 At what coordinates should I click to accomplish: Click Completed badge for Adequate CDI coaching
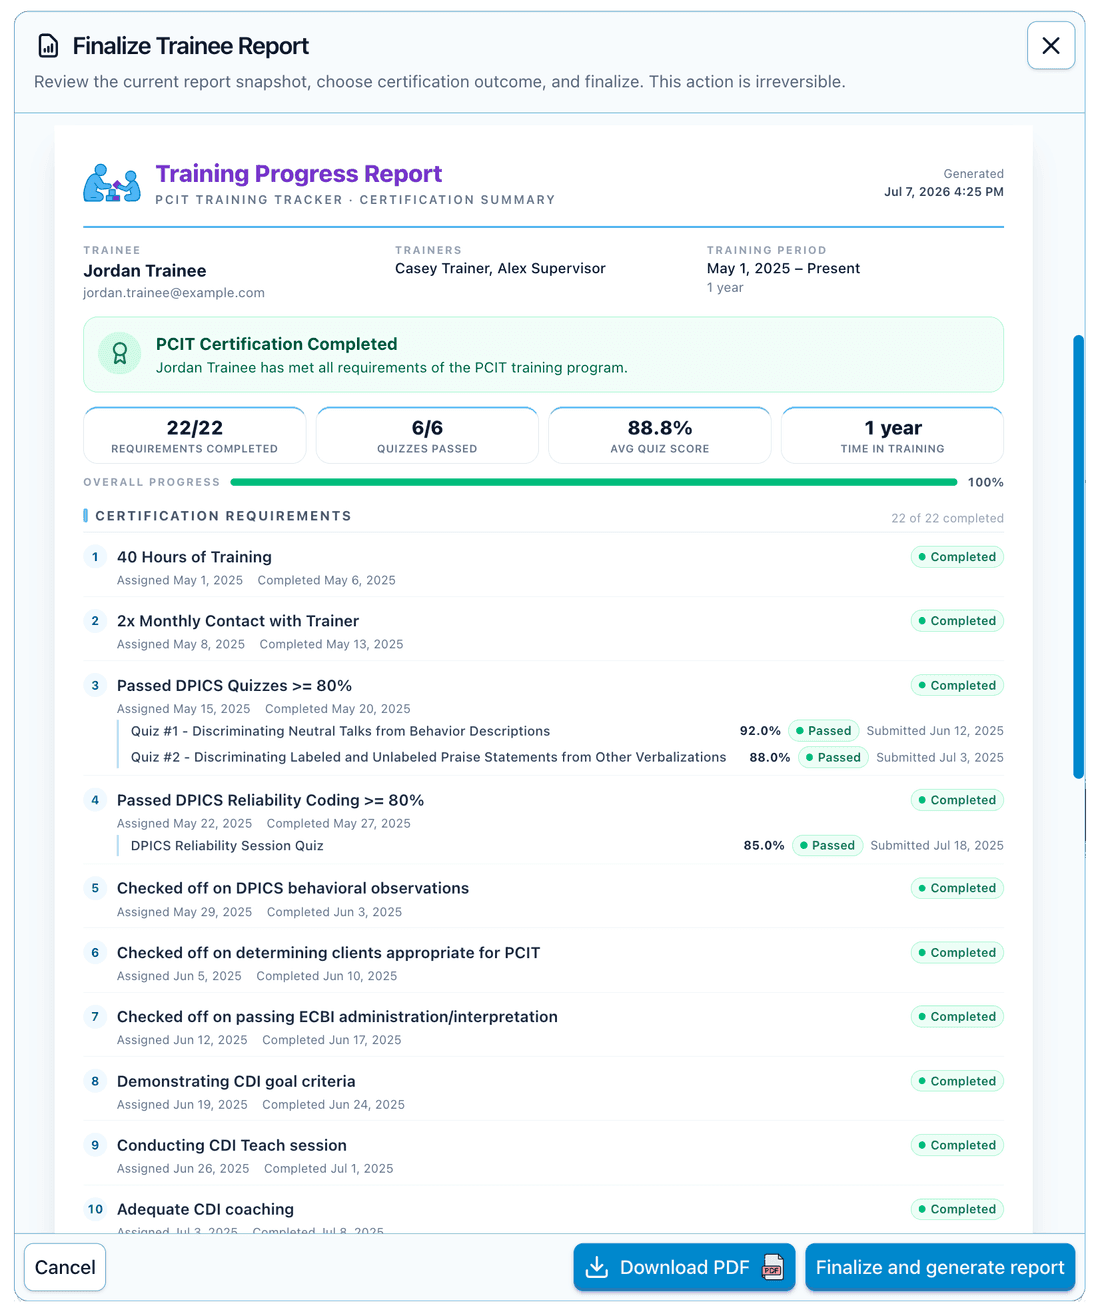pyautogui.click(x=957, y=1209)
